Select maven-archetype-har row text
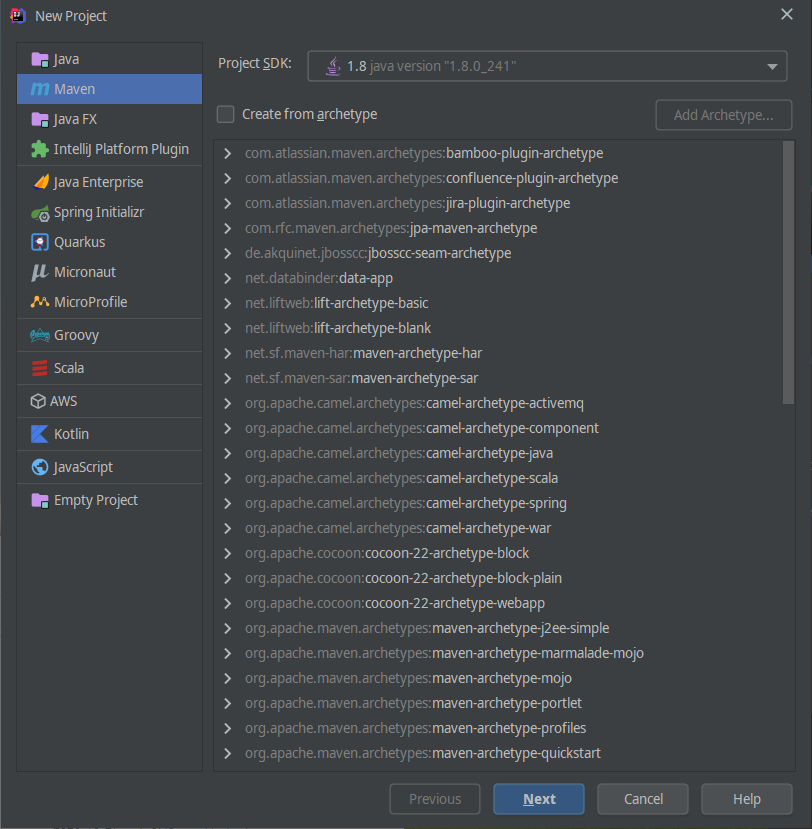 (x=363, y=353)
